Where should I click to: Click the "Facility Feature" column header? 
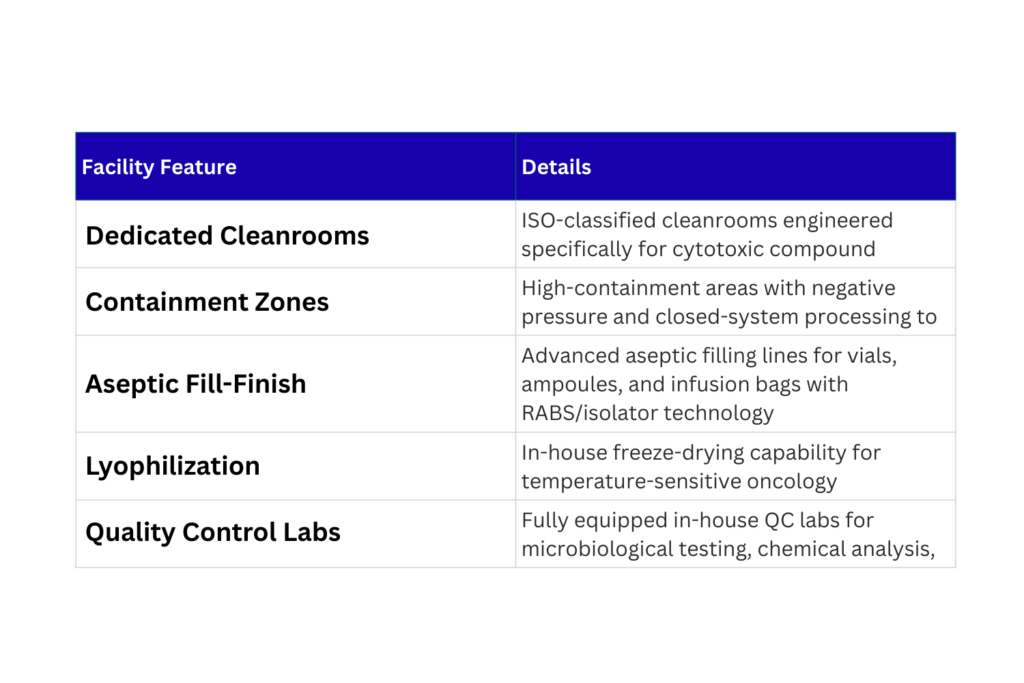tap(159, 167)
